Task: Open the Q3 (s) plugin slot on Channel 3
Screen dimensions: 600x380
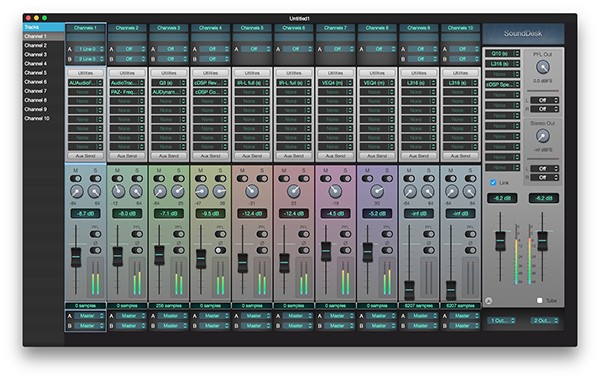Action: pos(169,83)
